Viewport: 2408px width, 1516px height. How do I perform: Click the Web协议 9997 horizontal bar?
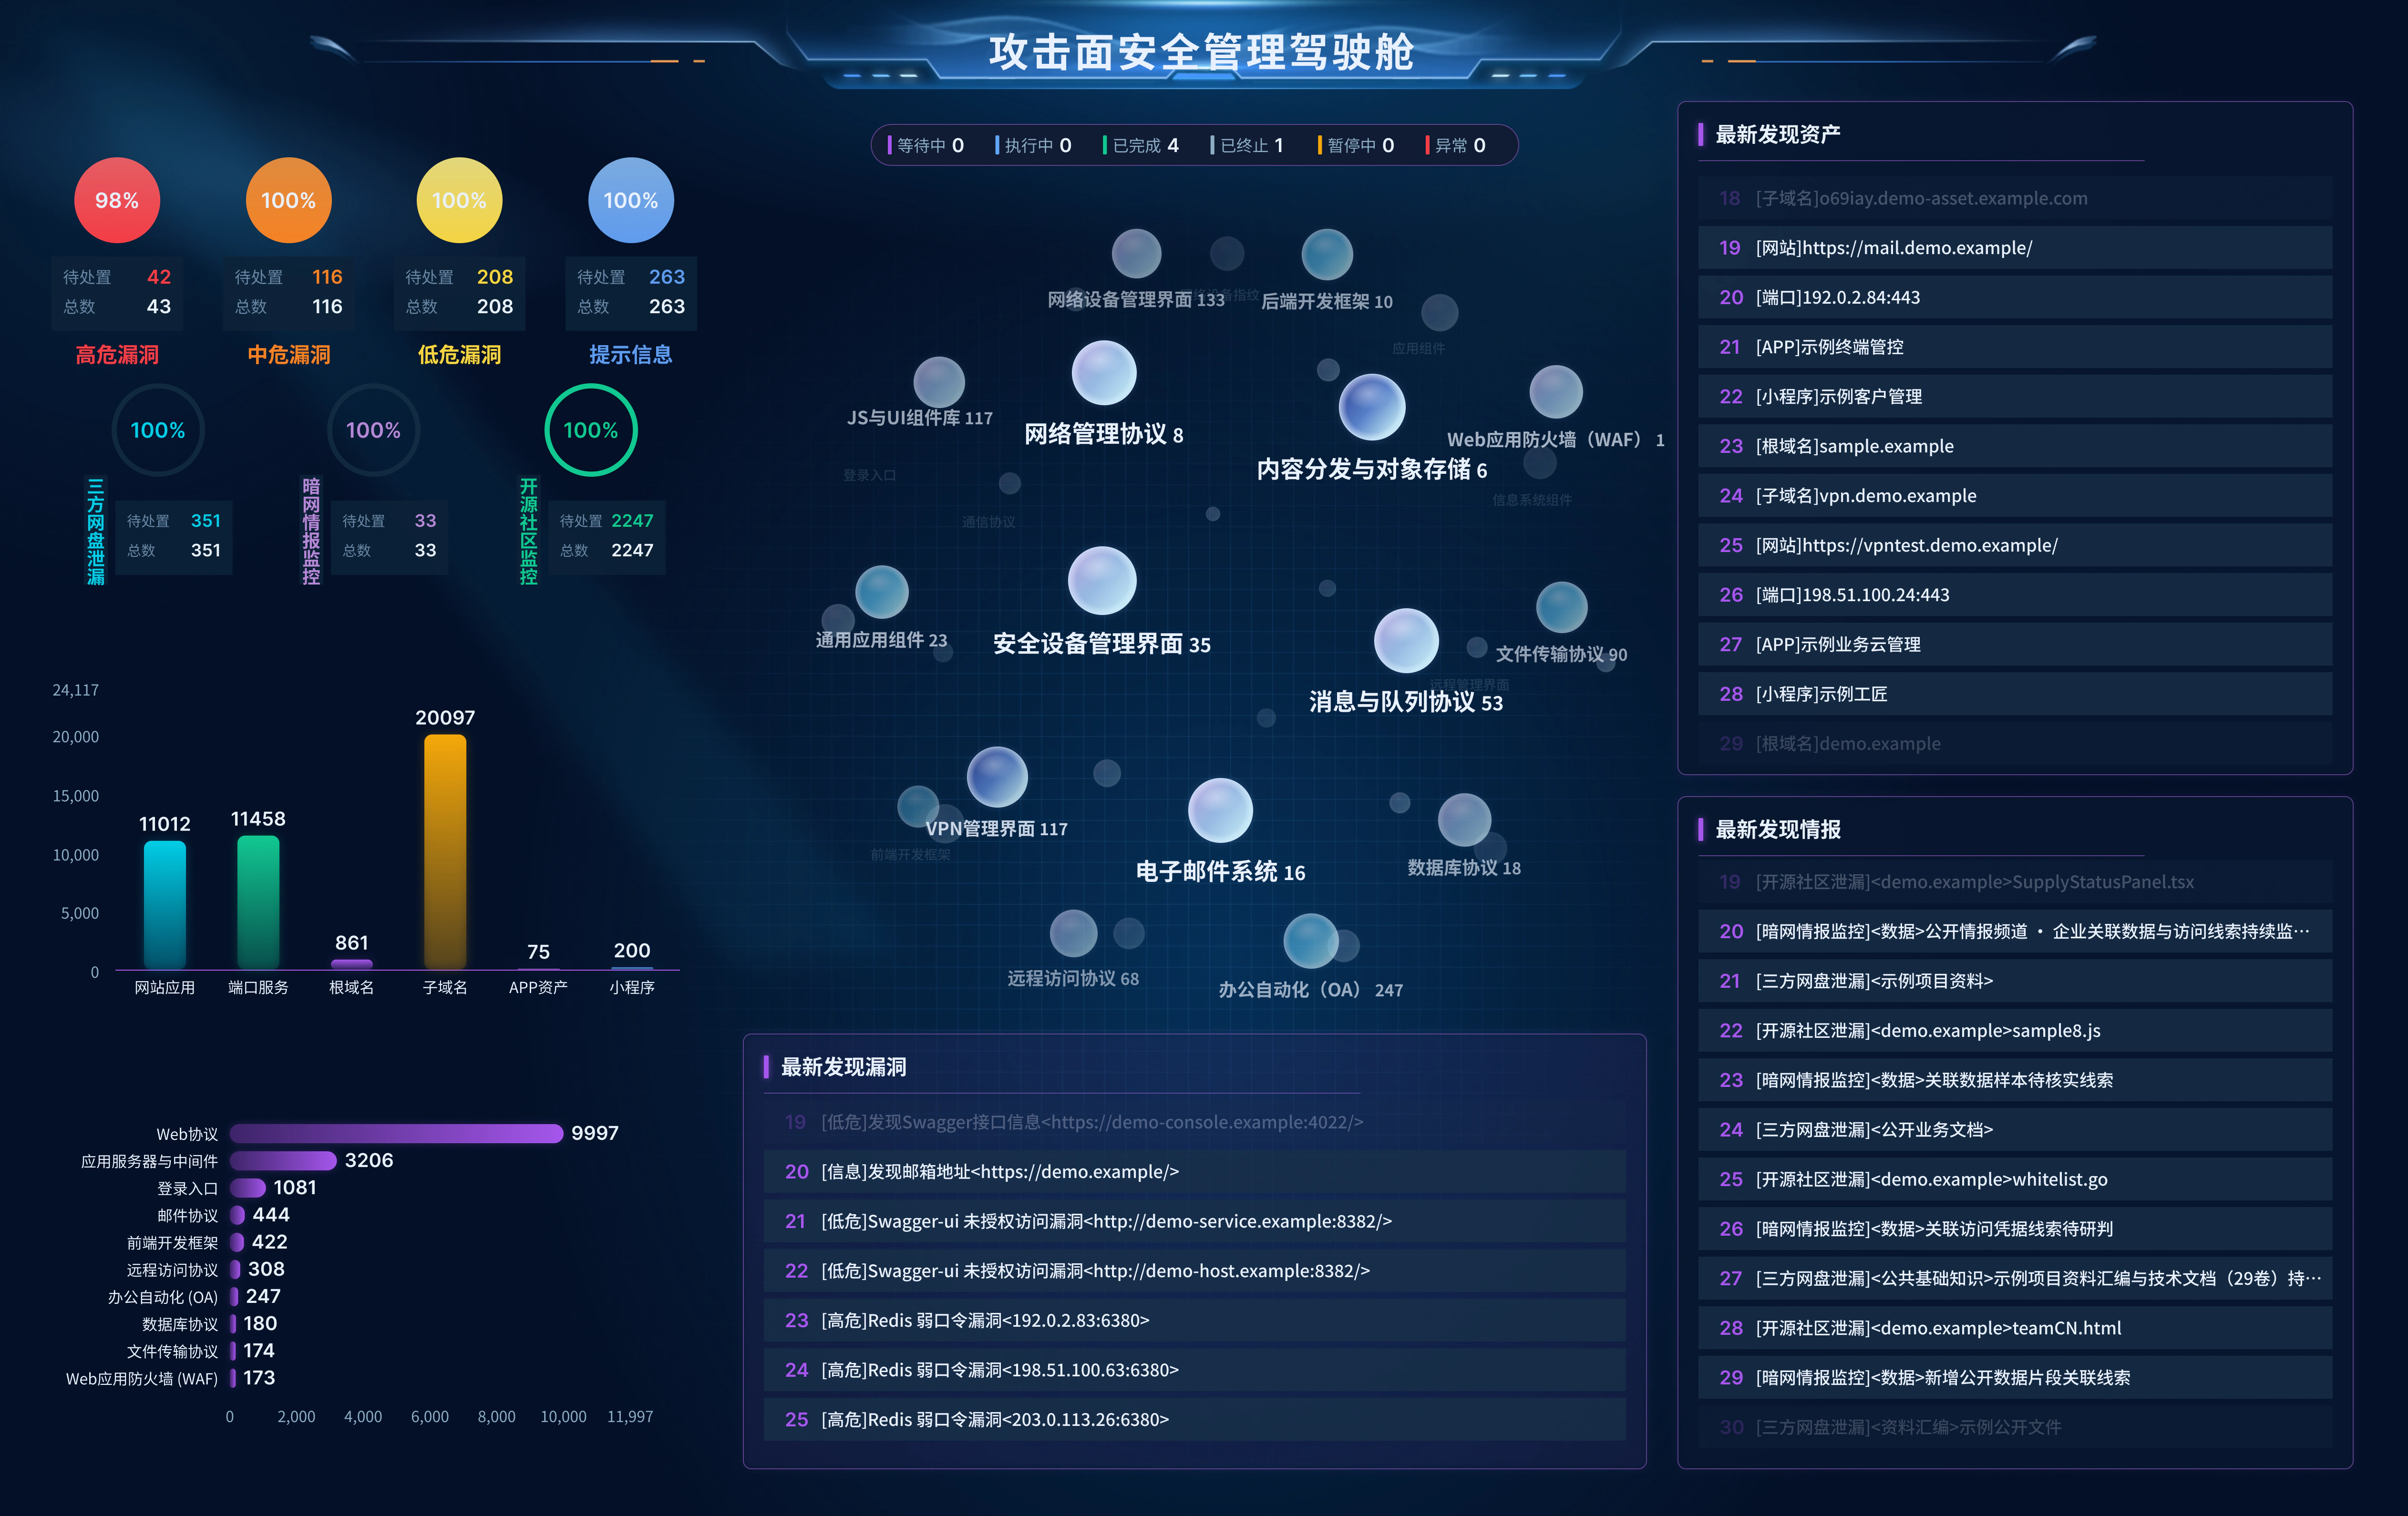[397, 1133]
